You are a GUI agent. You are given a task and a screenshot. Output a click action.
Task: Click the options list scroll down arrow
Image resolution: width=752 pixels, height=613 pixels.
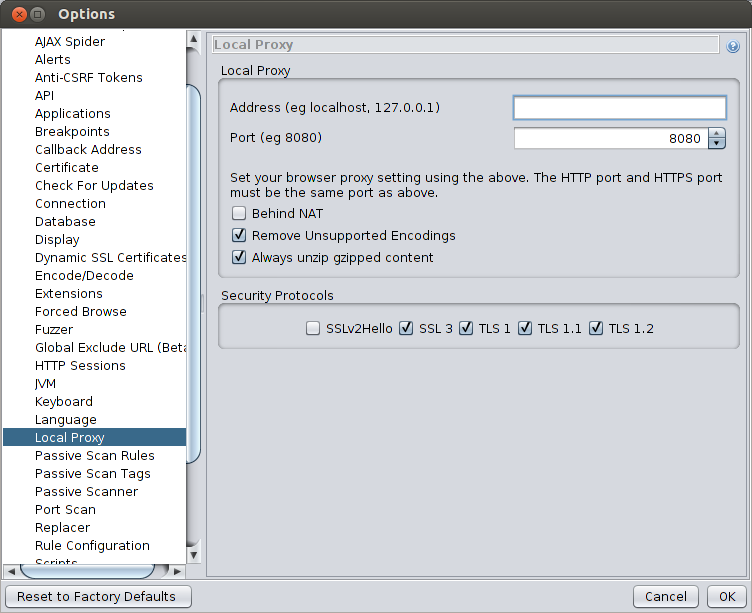click(193, 555)
